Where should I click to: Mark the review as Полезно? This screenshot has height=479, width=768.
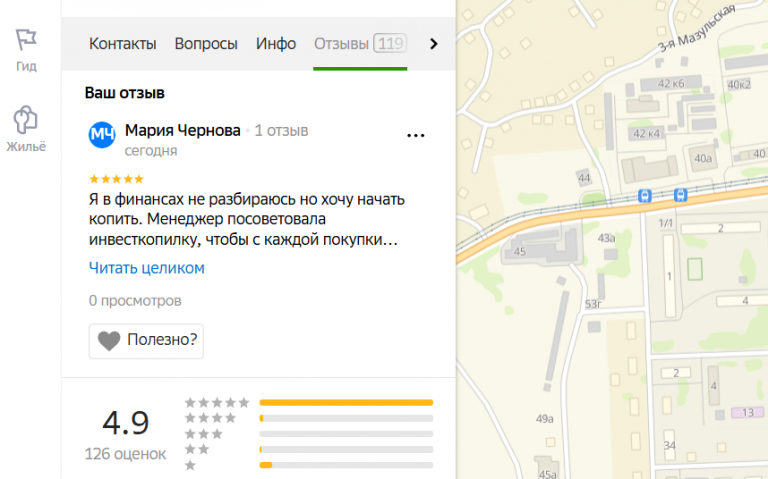pyautogui.click(x=146, y=341)
